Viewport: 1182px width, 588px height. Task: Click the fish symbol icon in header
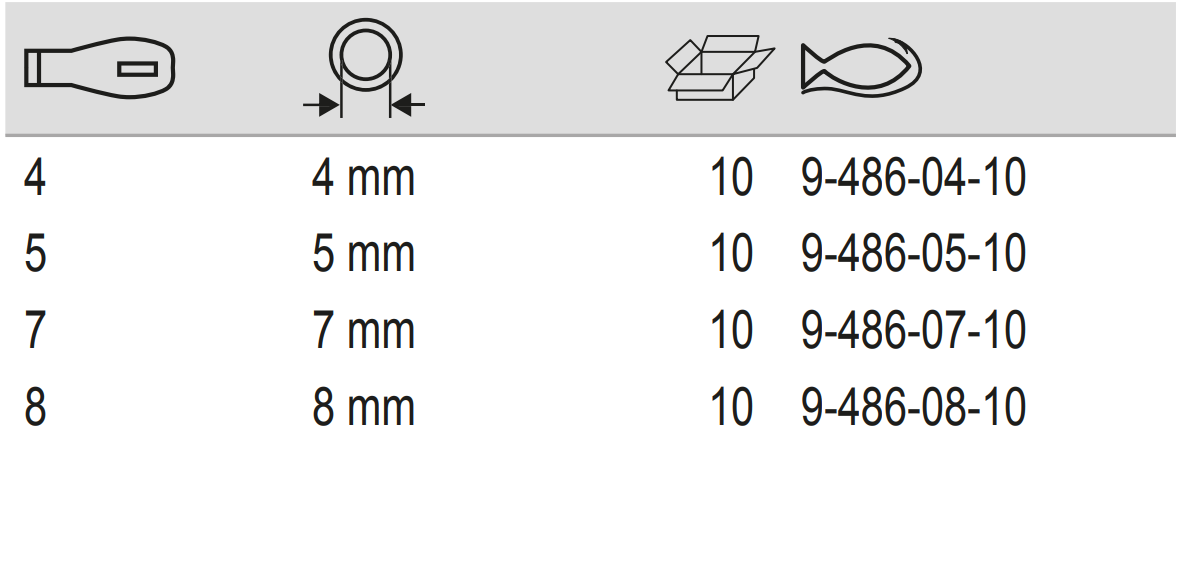tap(860, 68)
